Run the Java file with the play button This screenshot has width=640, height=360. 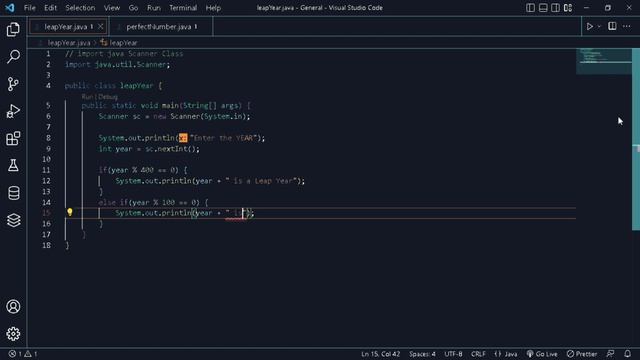pos(589,27)
